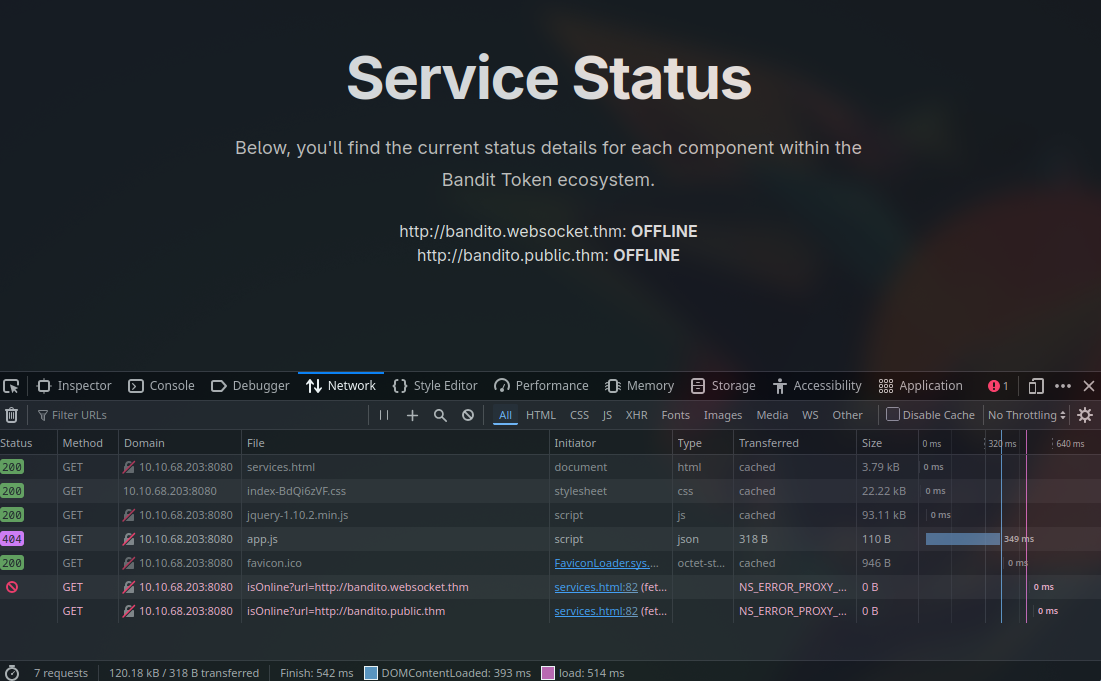This screenshot has height=681, width=1101.
Task: Pause network recording
Action: pos(384,415)
